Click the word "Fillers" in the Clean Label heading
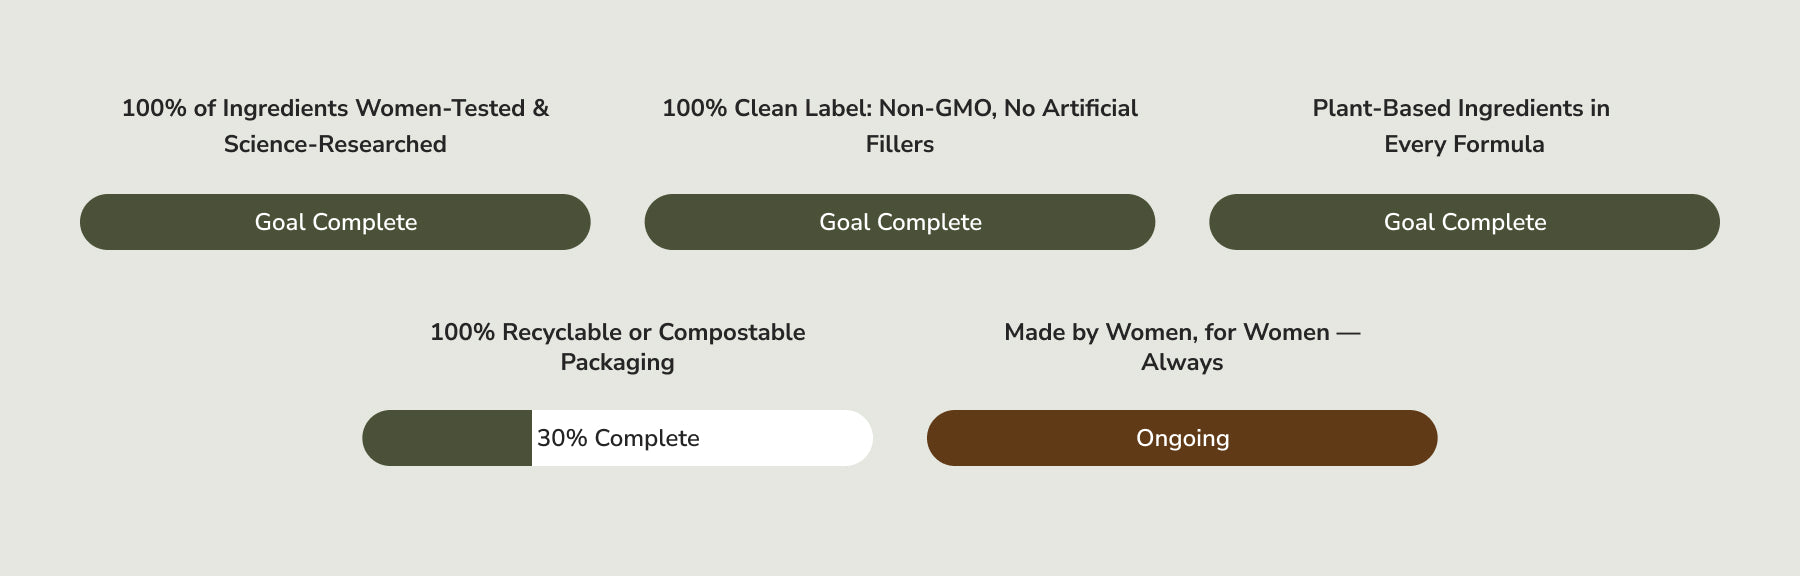 coord(900,144)
